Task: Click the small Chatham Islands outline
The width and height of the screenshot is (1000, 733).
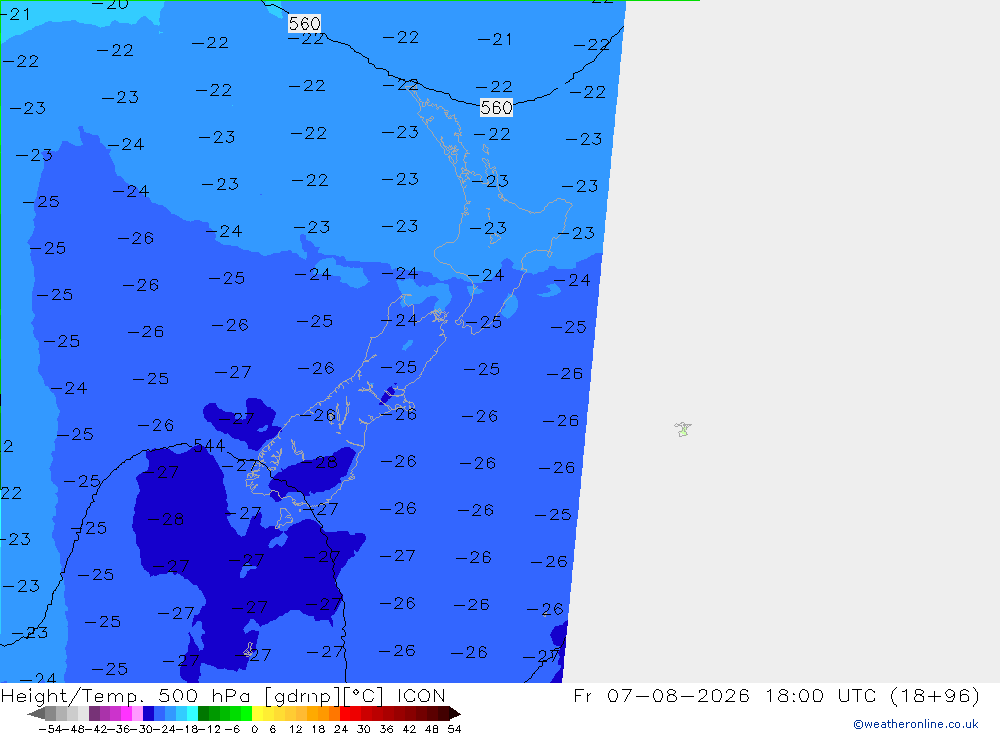Action: pos(682,429)
